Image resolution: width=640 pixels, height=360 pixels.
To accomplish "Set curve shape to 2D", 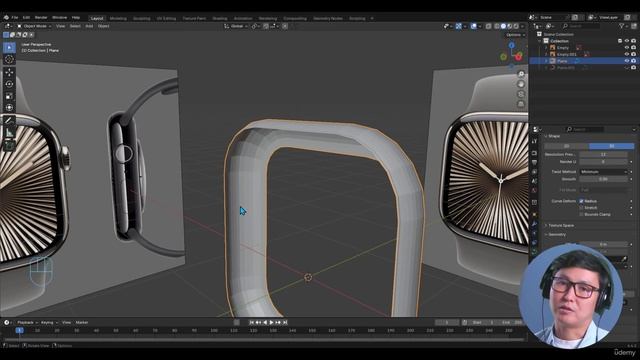I will point(567,146).
